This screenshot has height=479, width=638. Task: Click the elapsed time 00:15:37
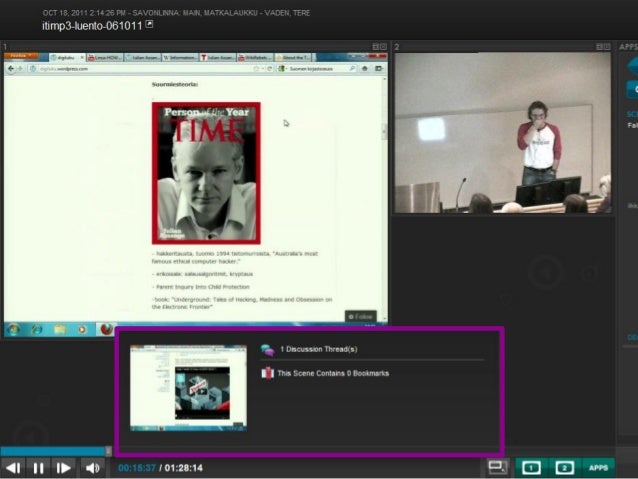(137, 468)
